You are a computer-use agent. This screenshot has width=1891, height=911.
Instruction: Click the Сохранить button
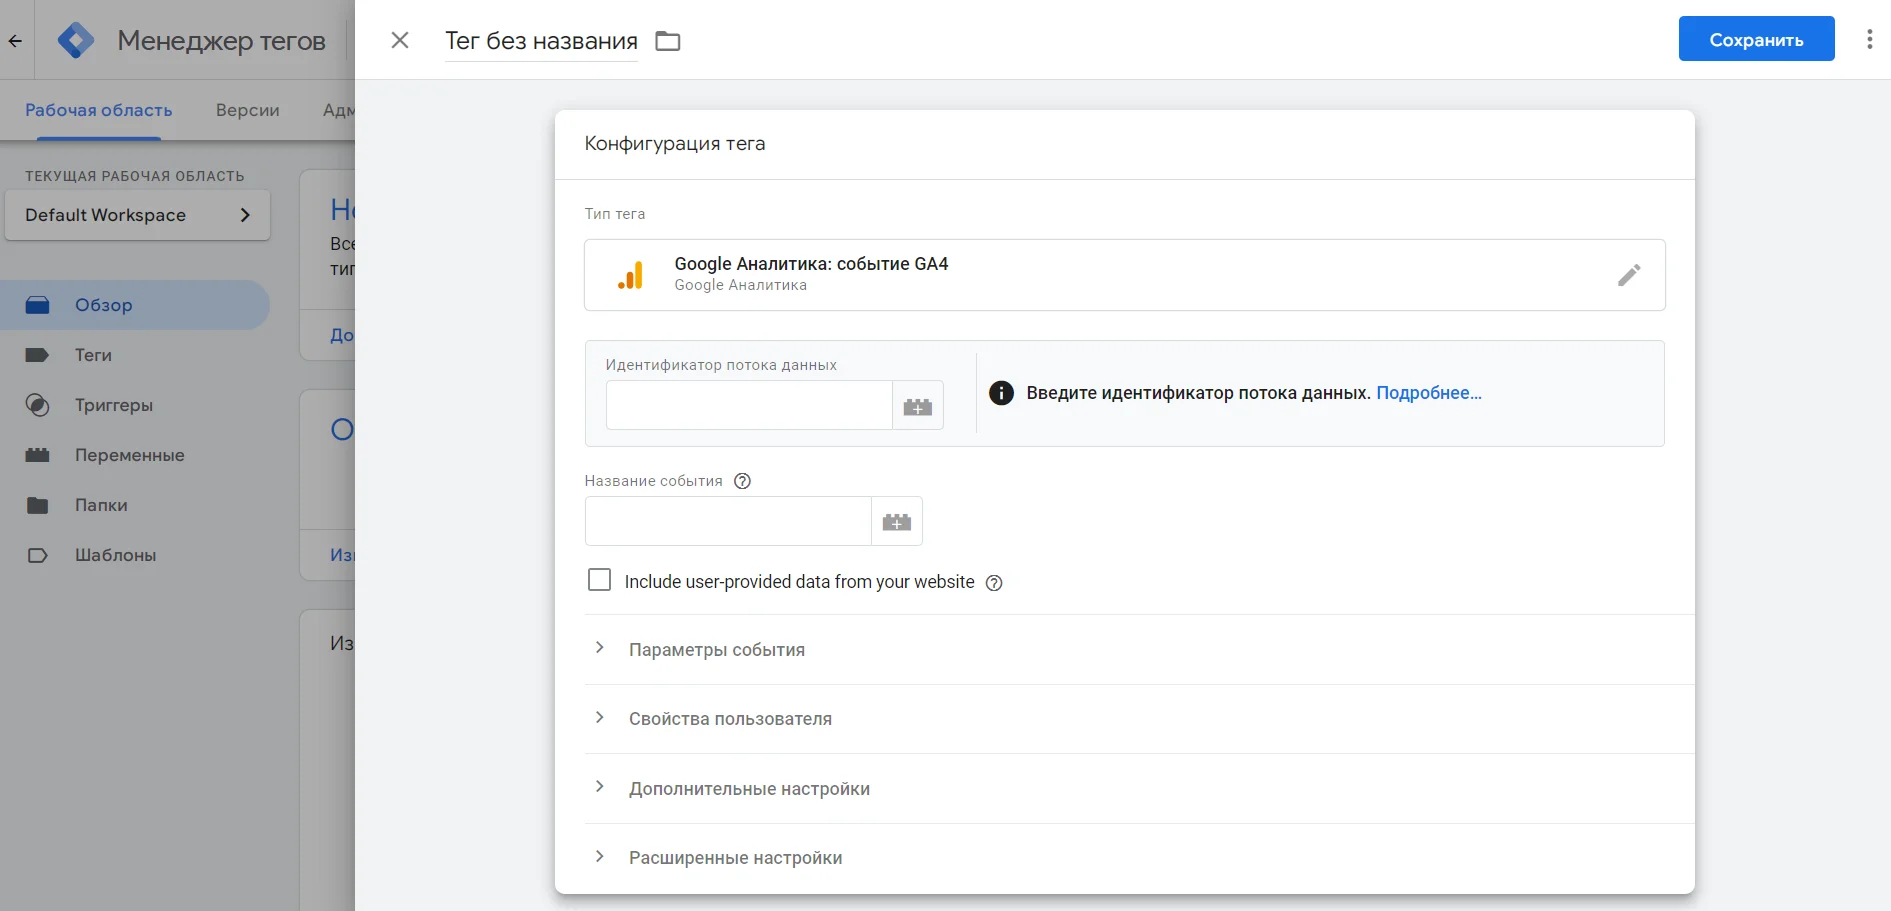pyautogui.click(x=1756, y=39)
